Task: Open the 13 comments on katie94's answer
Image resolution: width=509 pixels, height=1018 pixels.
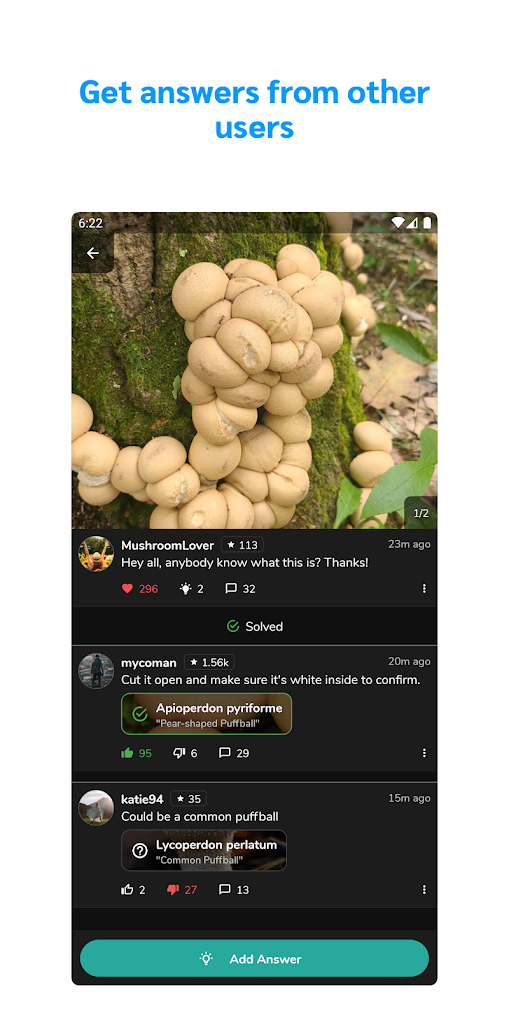Action: [x=225, y=889]
